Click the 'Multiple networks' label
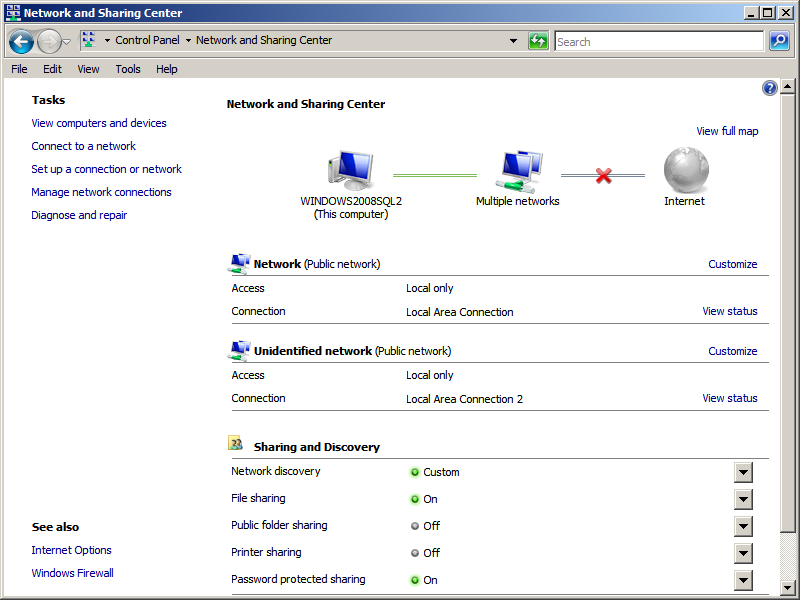This screenshot has width=800, height=600. click(x=517, y=201)
